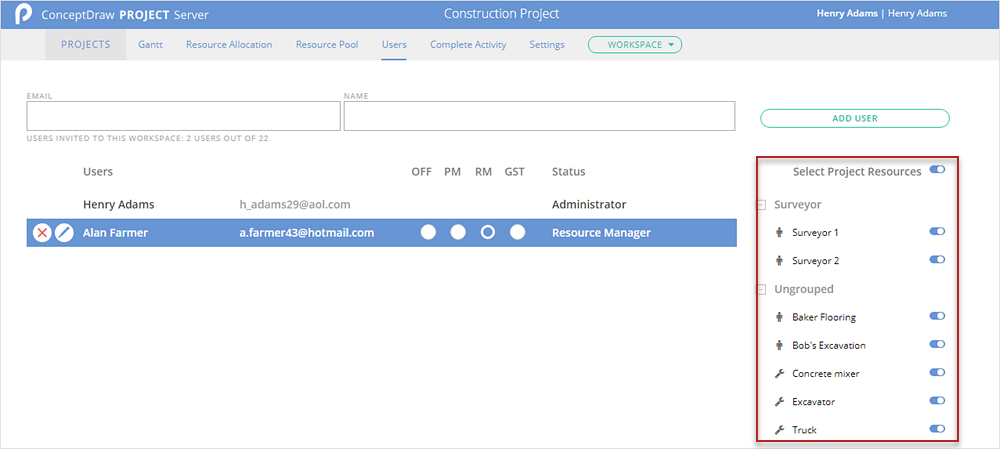
Task: Toggle the Select Project Resources master switch
Action: 937,170
